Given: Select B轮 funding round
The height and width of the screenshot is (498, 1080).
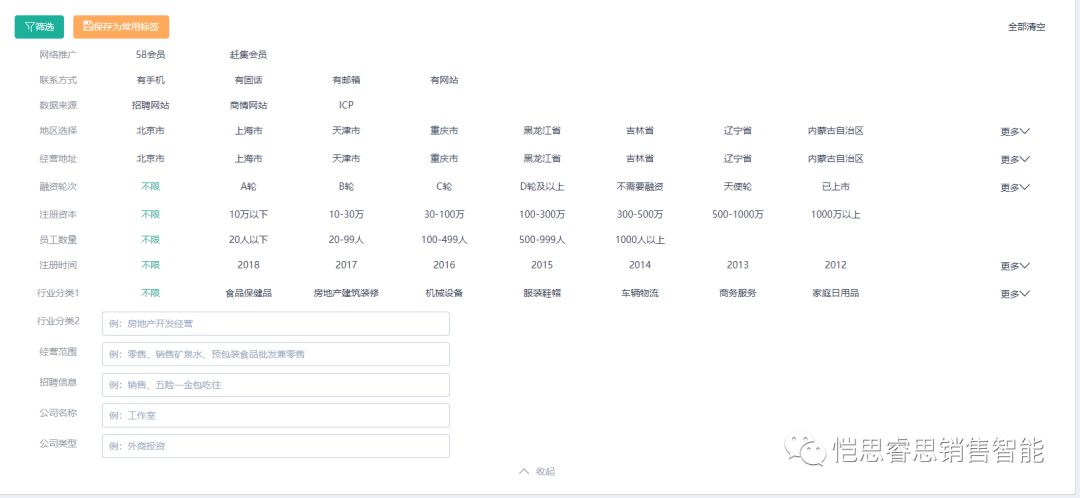Looking at the screenshot, I should [x=346, y=187].
